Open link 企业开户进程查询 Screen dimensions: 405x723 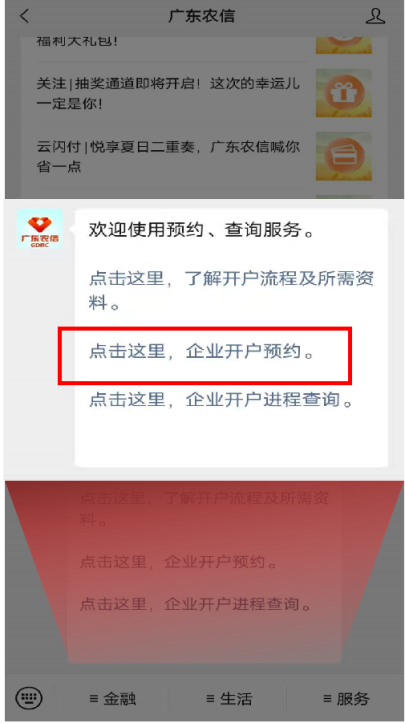[x=221, y=399]
